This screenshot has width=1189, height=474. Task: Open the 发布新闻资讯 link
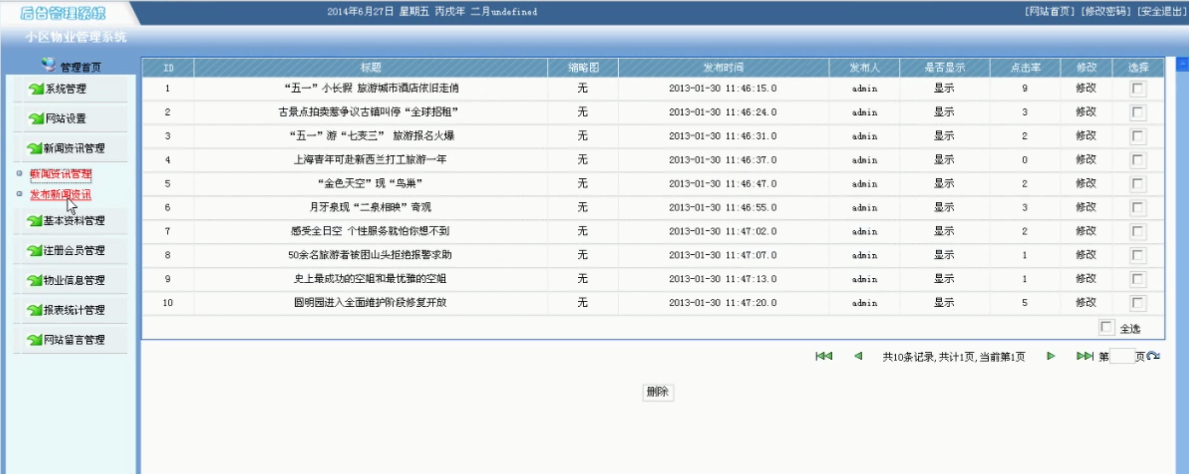click(60, 195)
